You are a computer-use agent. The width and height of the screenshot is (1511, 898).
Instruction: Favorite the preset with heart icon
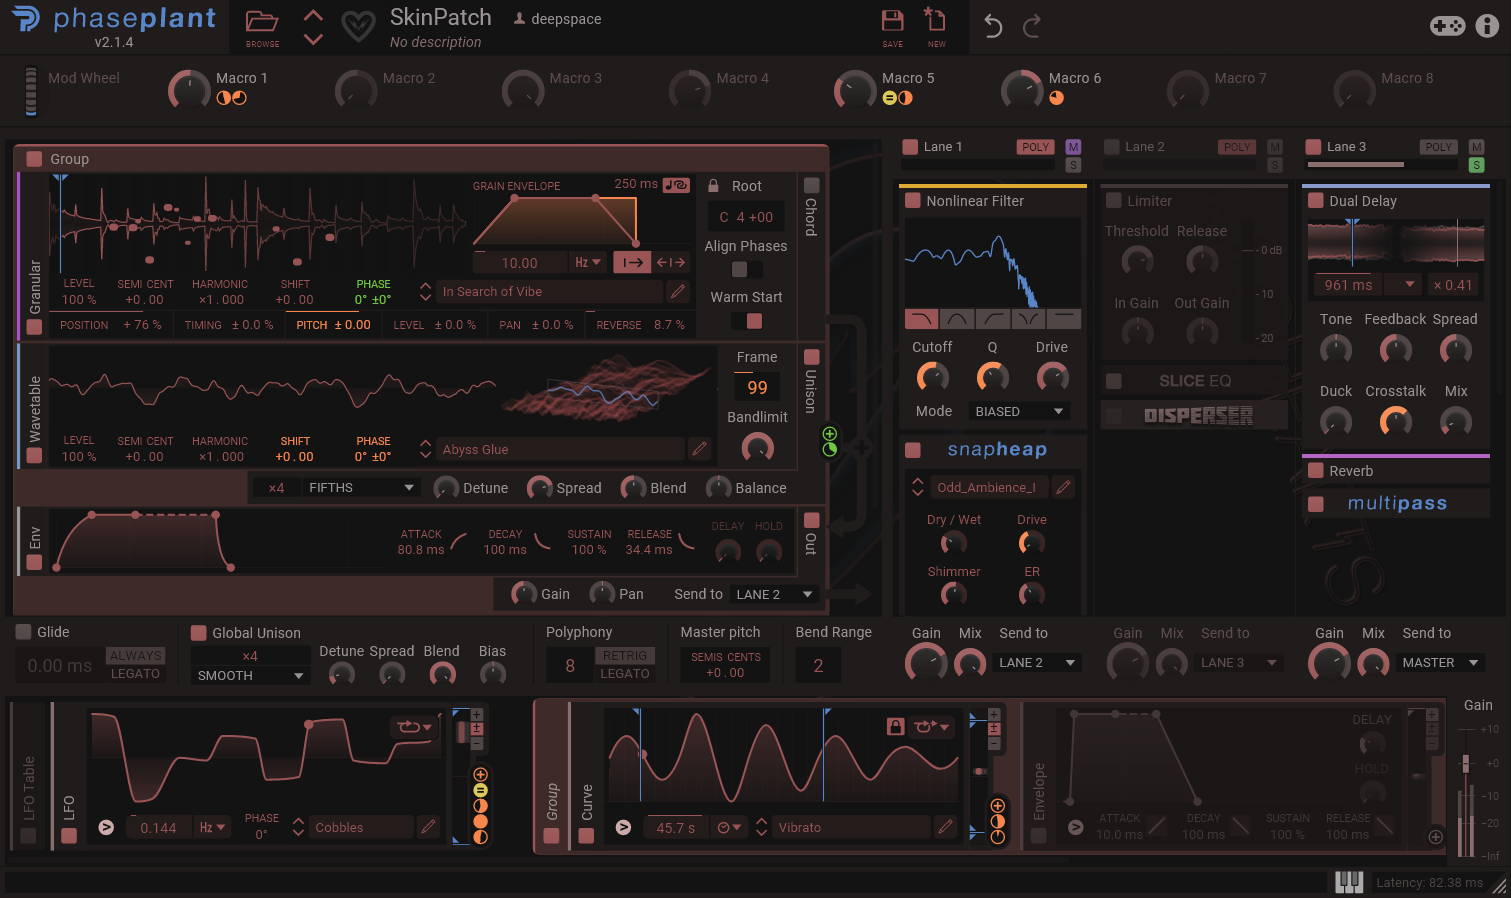tap(358, 26)
